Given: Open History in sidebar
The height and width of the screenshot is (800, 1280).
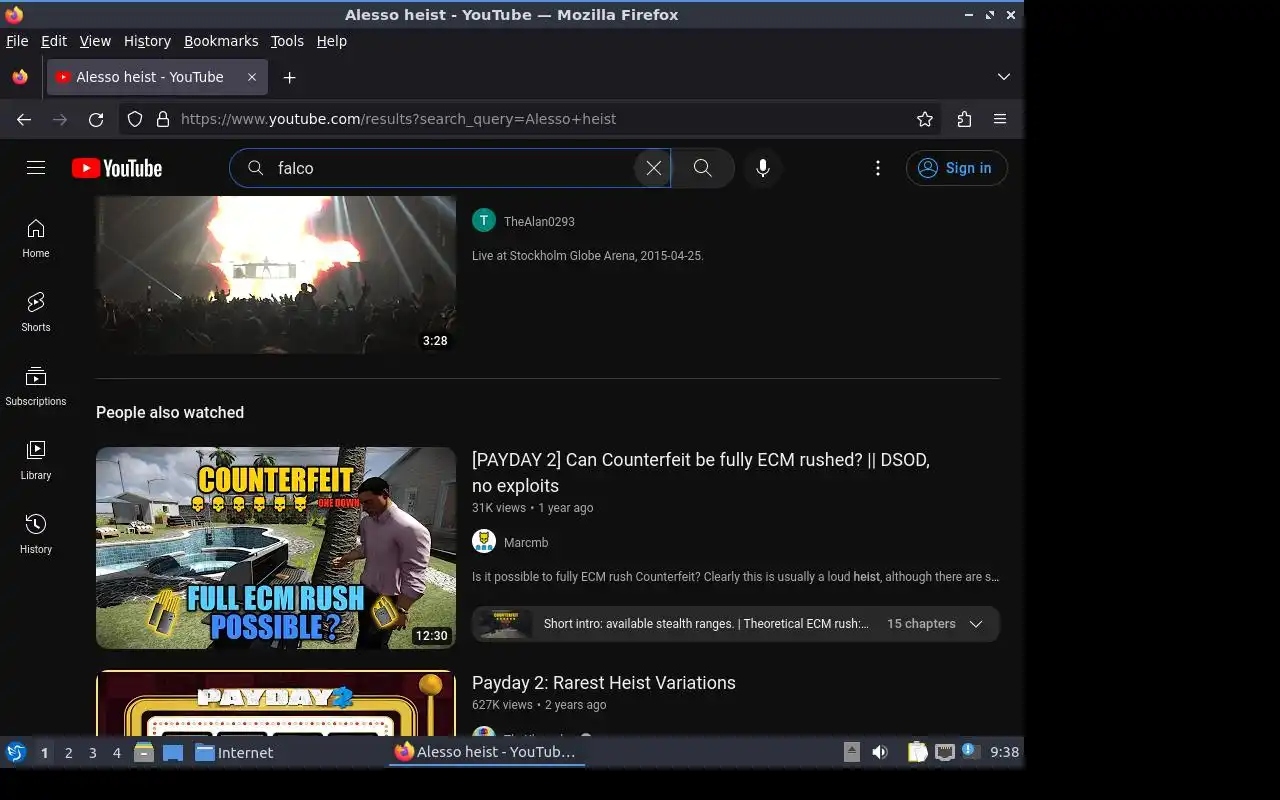Looking at the screenshot, I should tap(36, 535).
